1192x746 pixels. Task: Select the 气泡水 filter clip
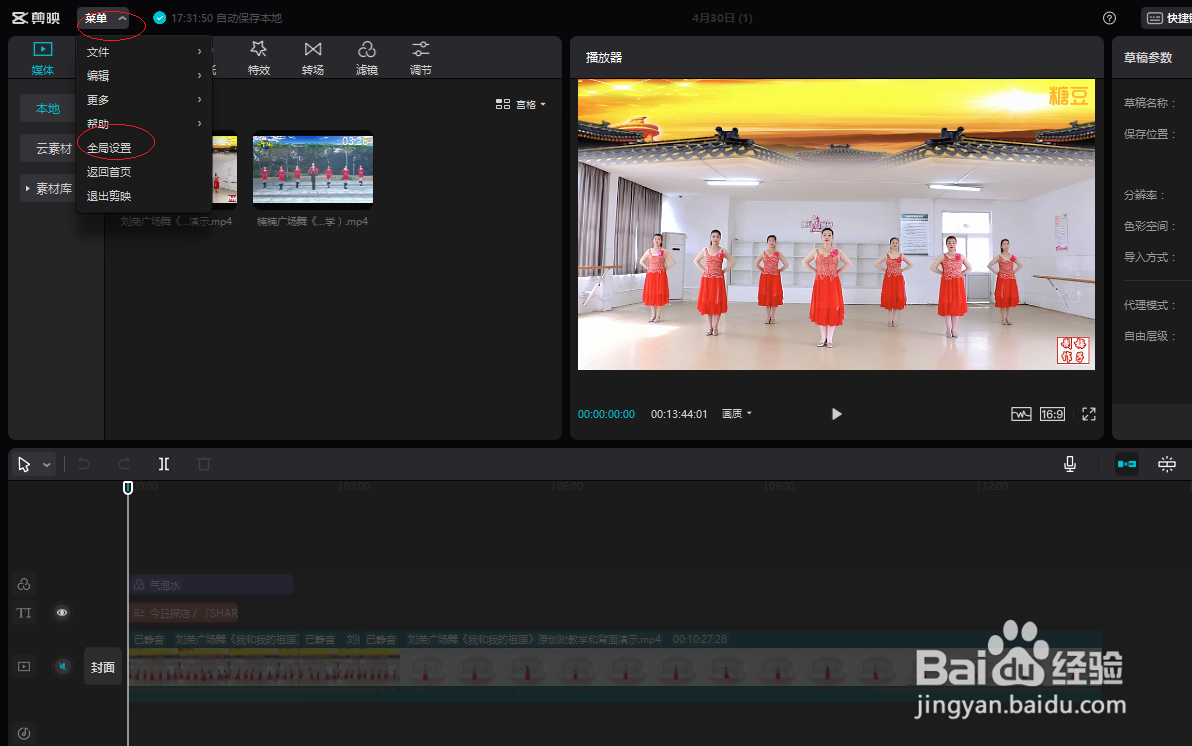point(211,585)
